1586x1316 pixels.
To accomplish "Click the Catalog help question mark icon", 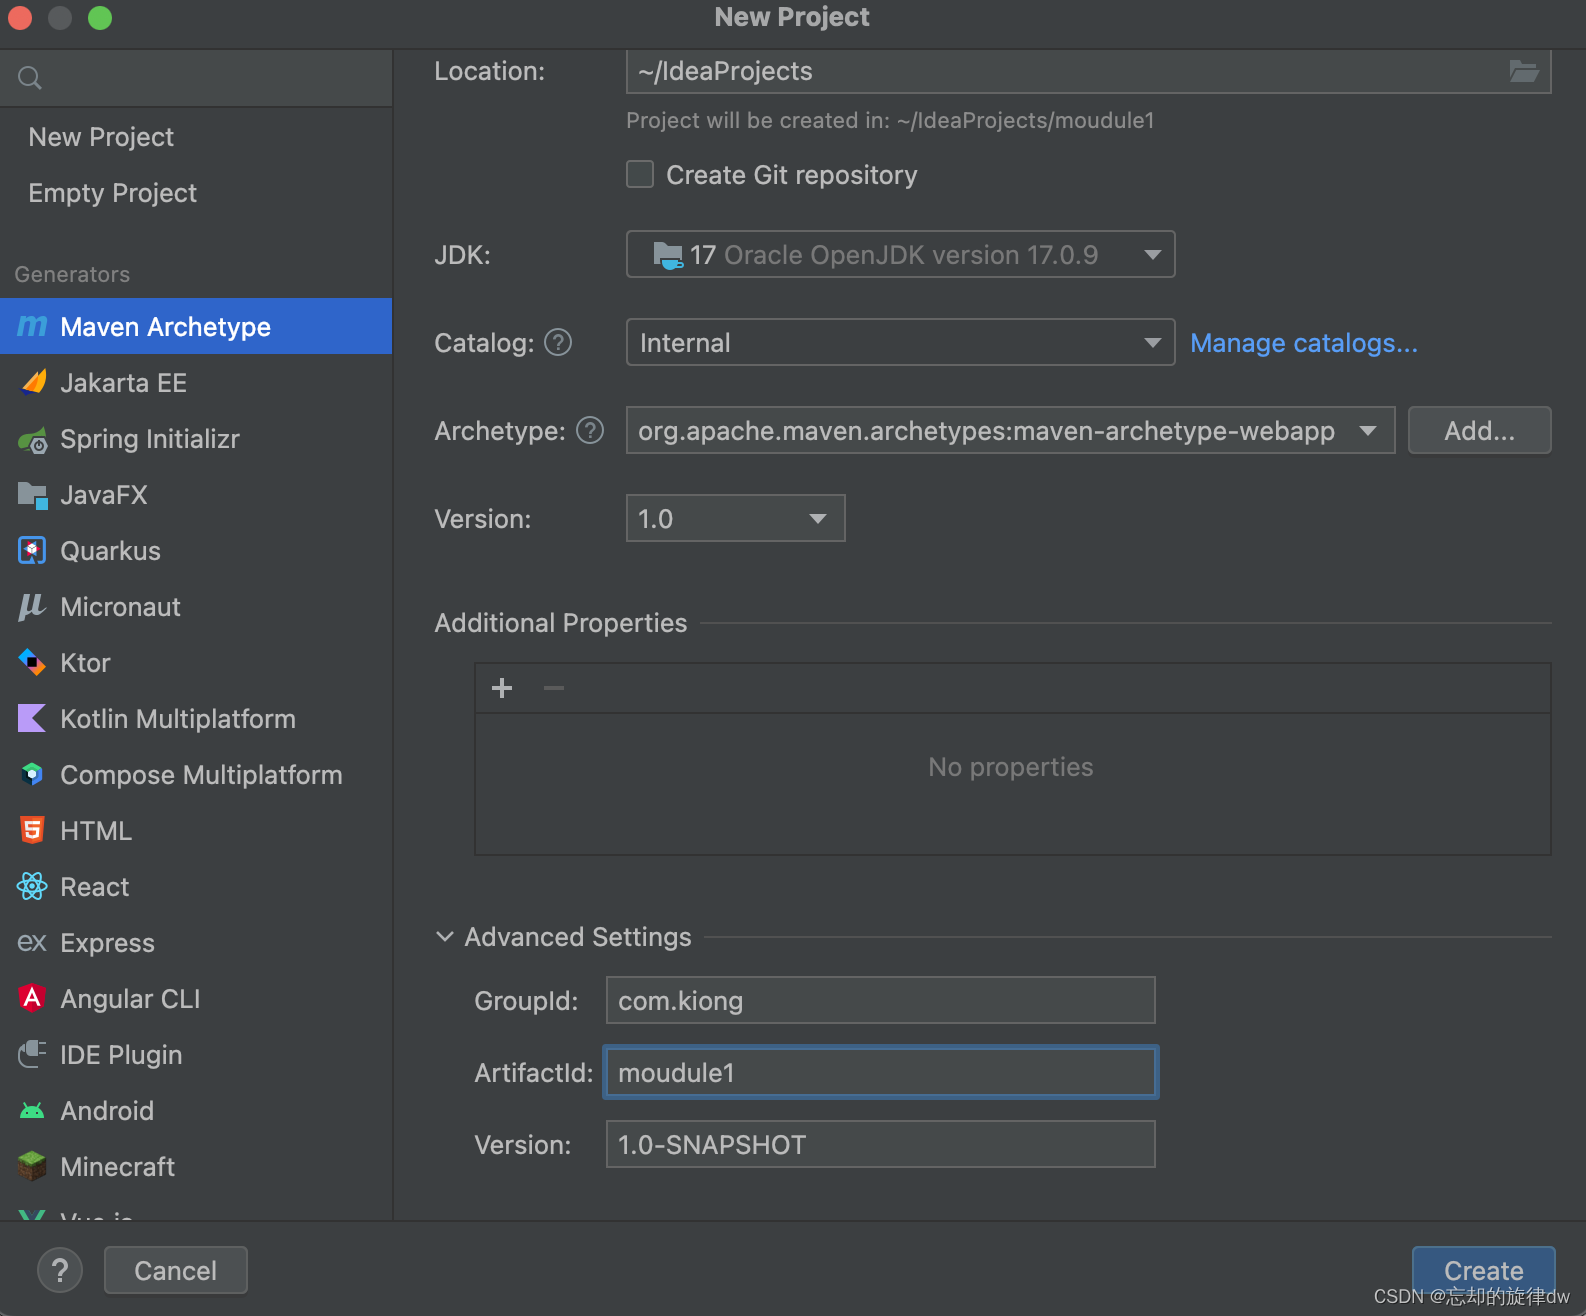I will pyautogui.click(x=558, y=343).
